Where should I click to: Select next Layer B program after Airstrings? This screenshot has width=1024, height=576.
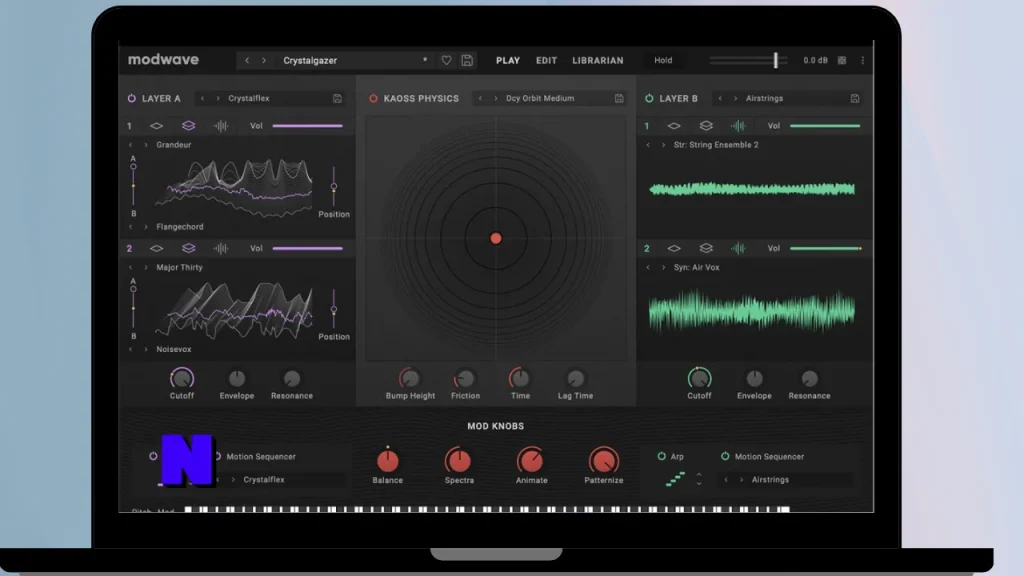click(x=735, y=99)
